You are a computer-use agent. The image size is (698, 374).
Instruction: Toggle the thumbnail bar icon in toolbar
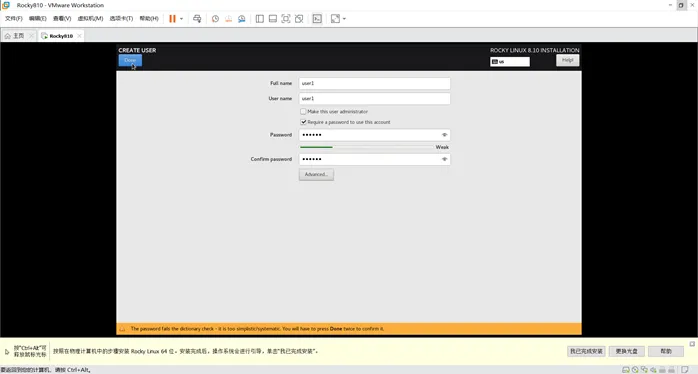(x=273, y=19)
